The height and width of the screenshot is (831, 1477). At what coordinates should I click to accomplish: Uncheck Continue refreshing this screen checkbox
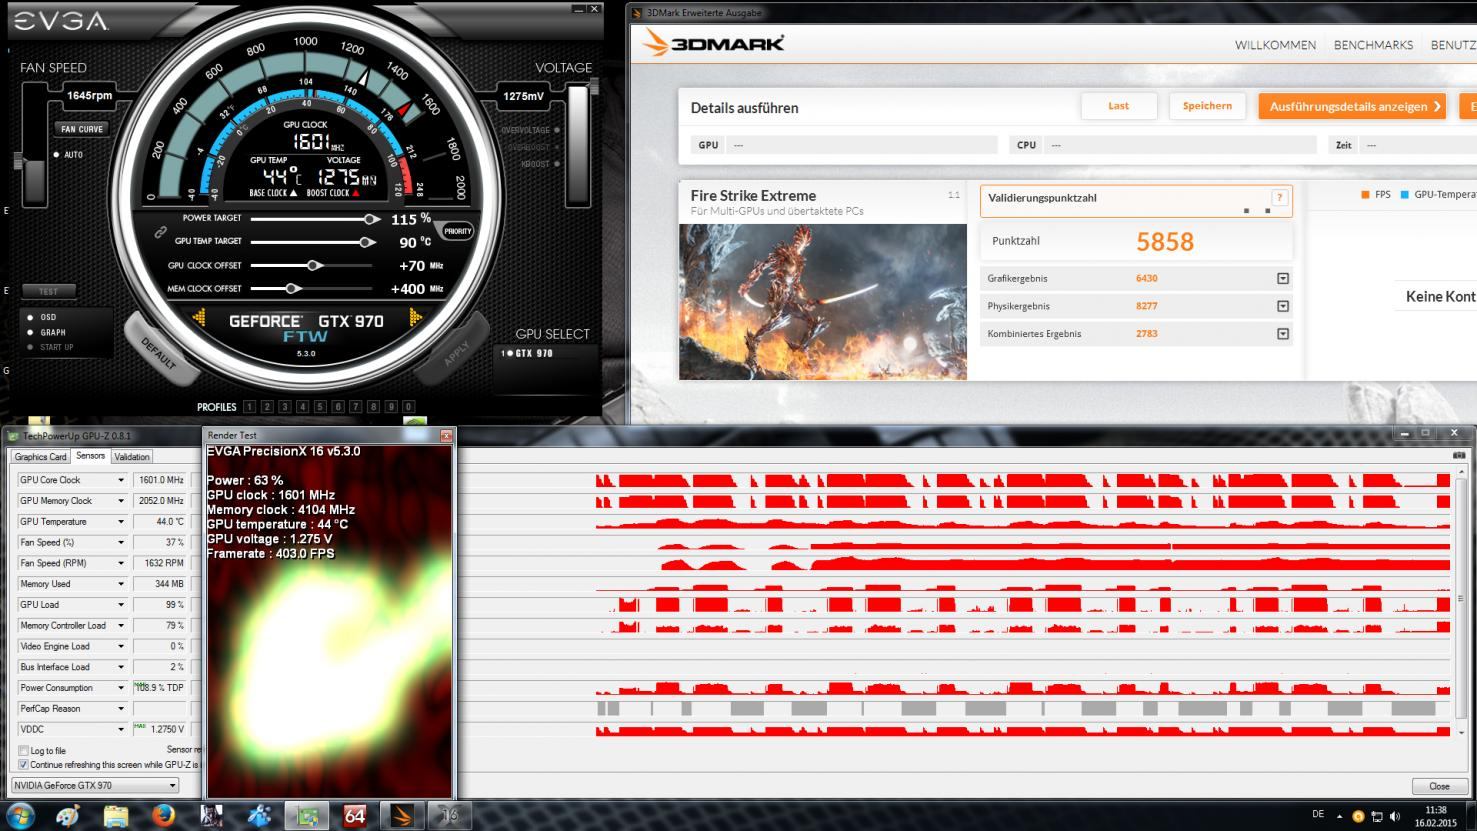[x=24, y=765]
